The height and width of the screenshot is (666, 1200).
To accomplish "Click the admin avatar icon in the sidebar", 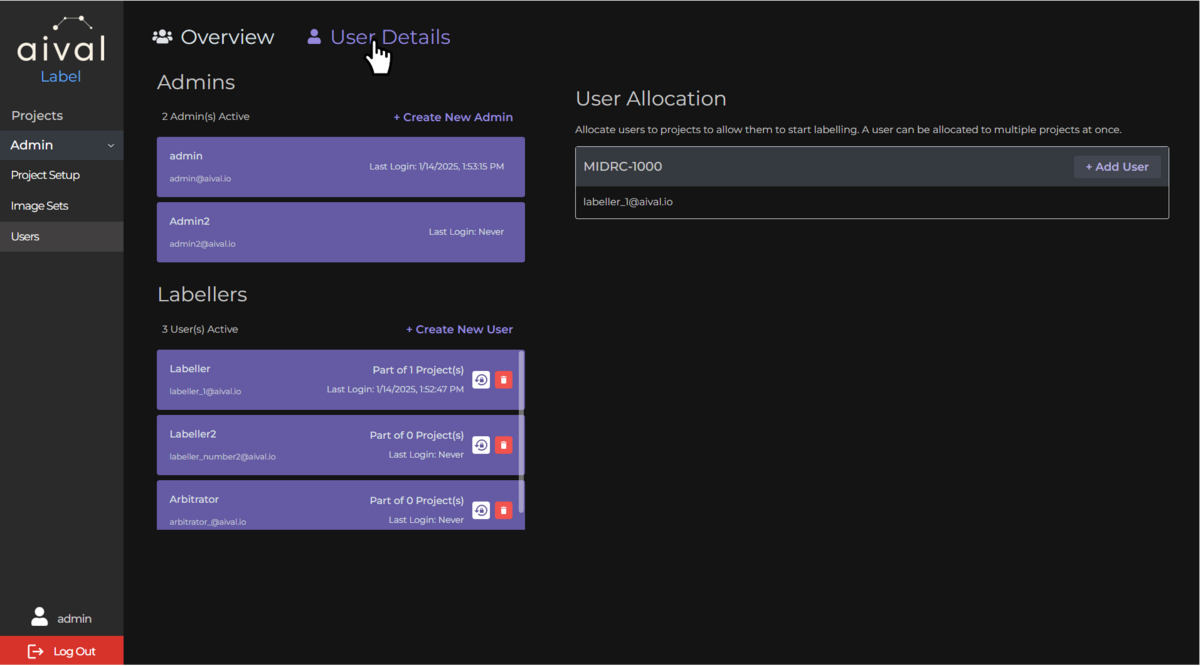I will (x=40, y=617).
